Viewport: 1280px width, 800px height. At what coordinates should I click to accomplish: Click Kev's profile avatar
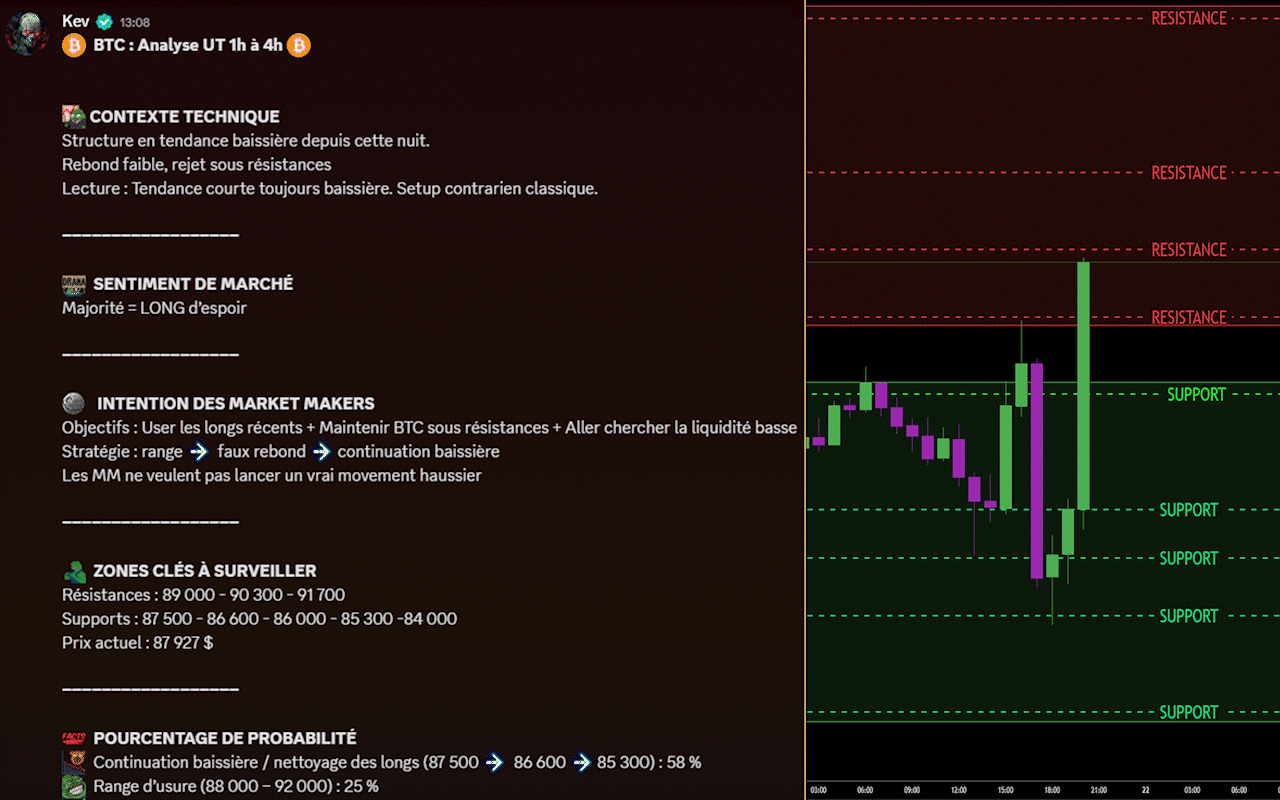[x=27, y=33]
